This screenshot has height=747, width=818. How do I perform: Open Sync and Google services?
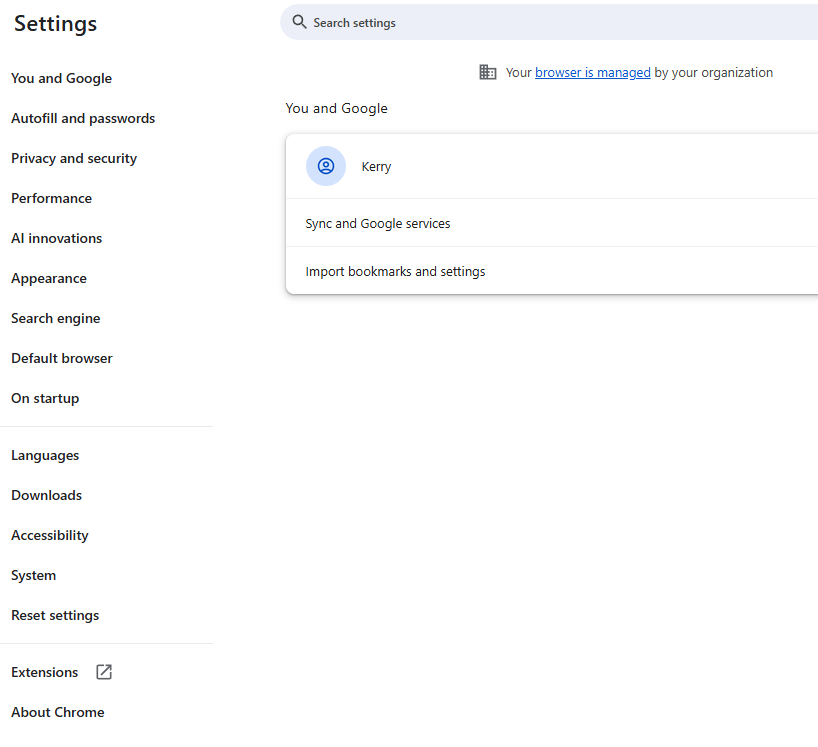[x=552, y=223]
